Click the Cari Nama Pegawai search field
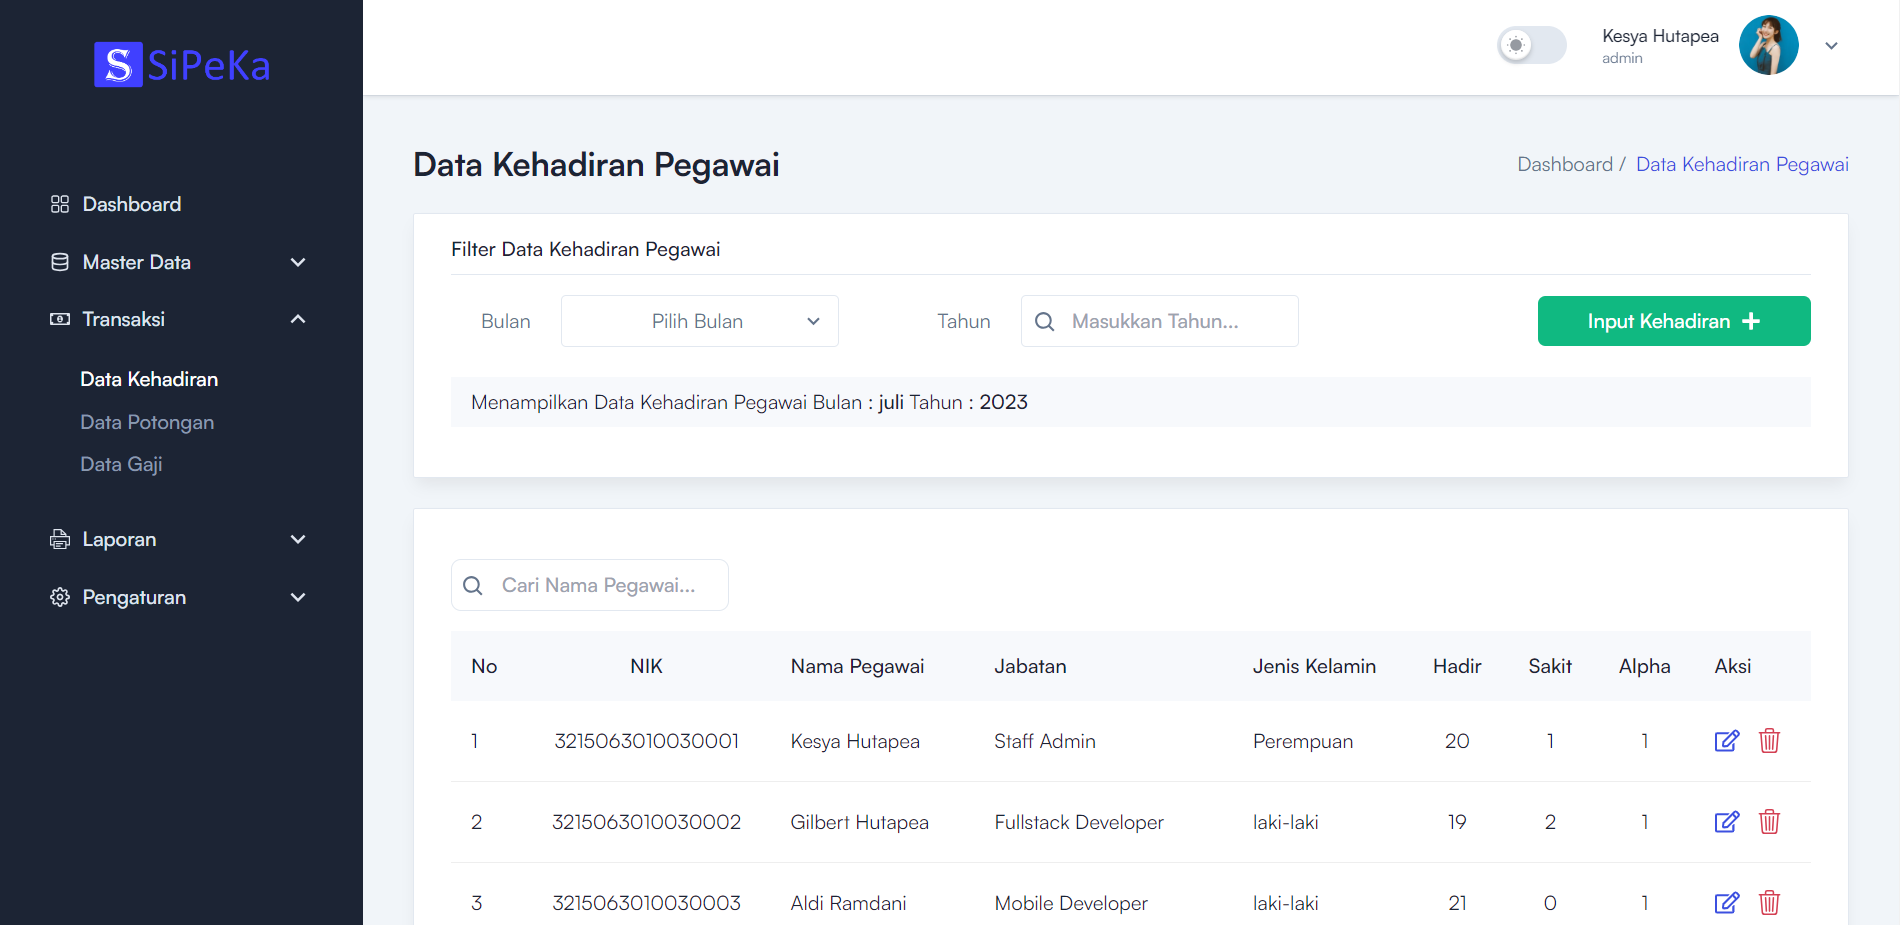 (589, 584)
